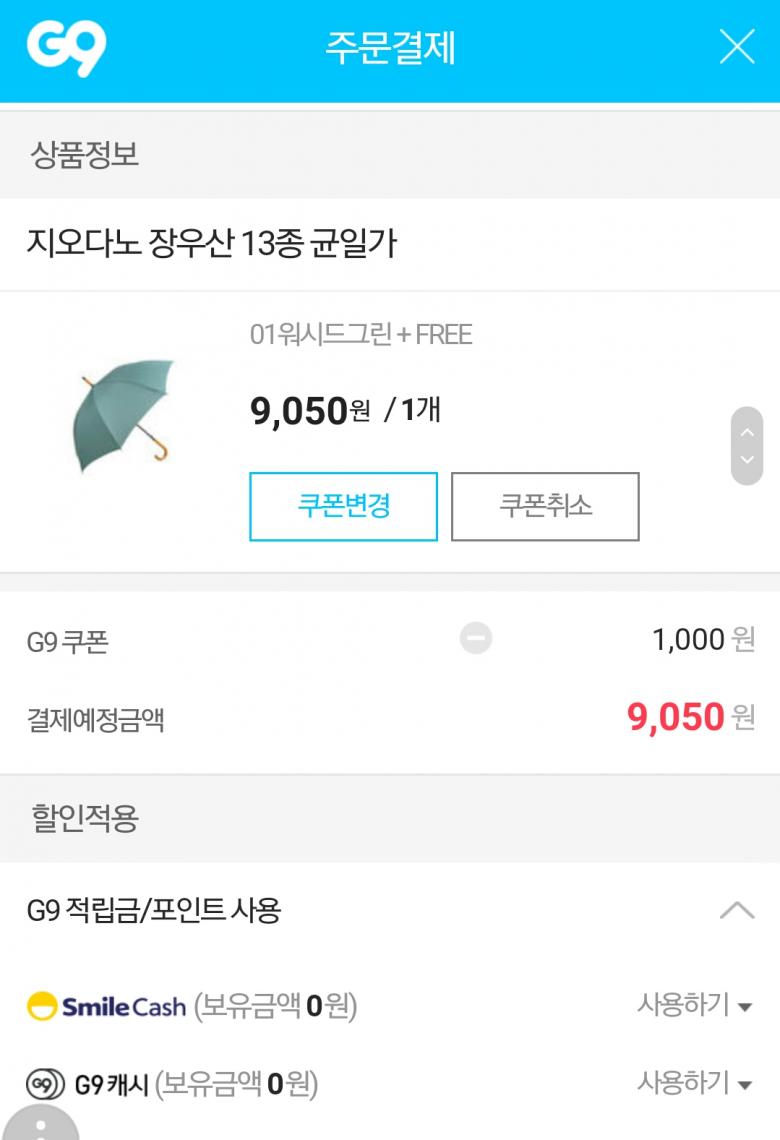Click the 상품정보 section header
Image resolution: width=780 pixels, height=1140 pixels.
[85, 155]
